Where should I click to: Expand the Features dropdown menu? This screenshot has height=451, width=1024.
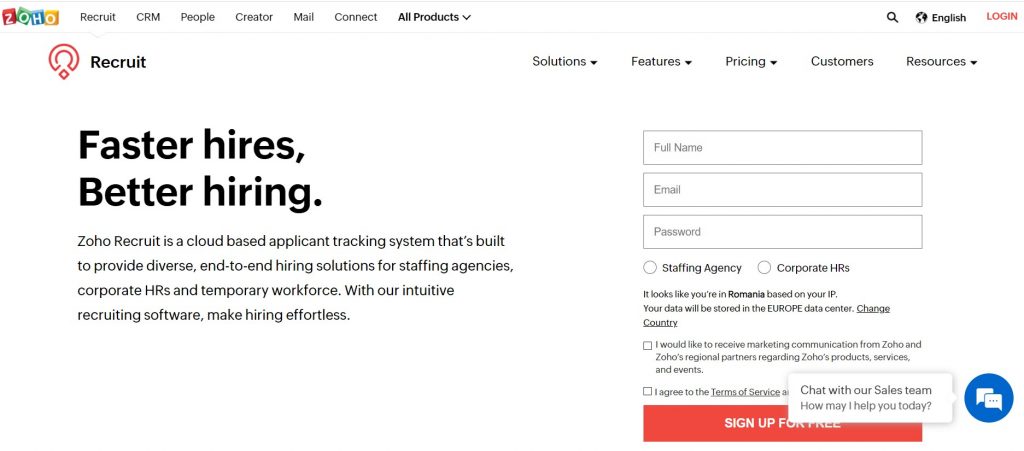tap(661, 61)
